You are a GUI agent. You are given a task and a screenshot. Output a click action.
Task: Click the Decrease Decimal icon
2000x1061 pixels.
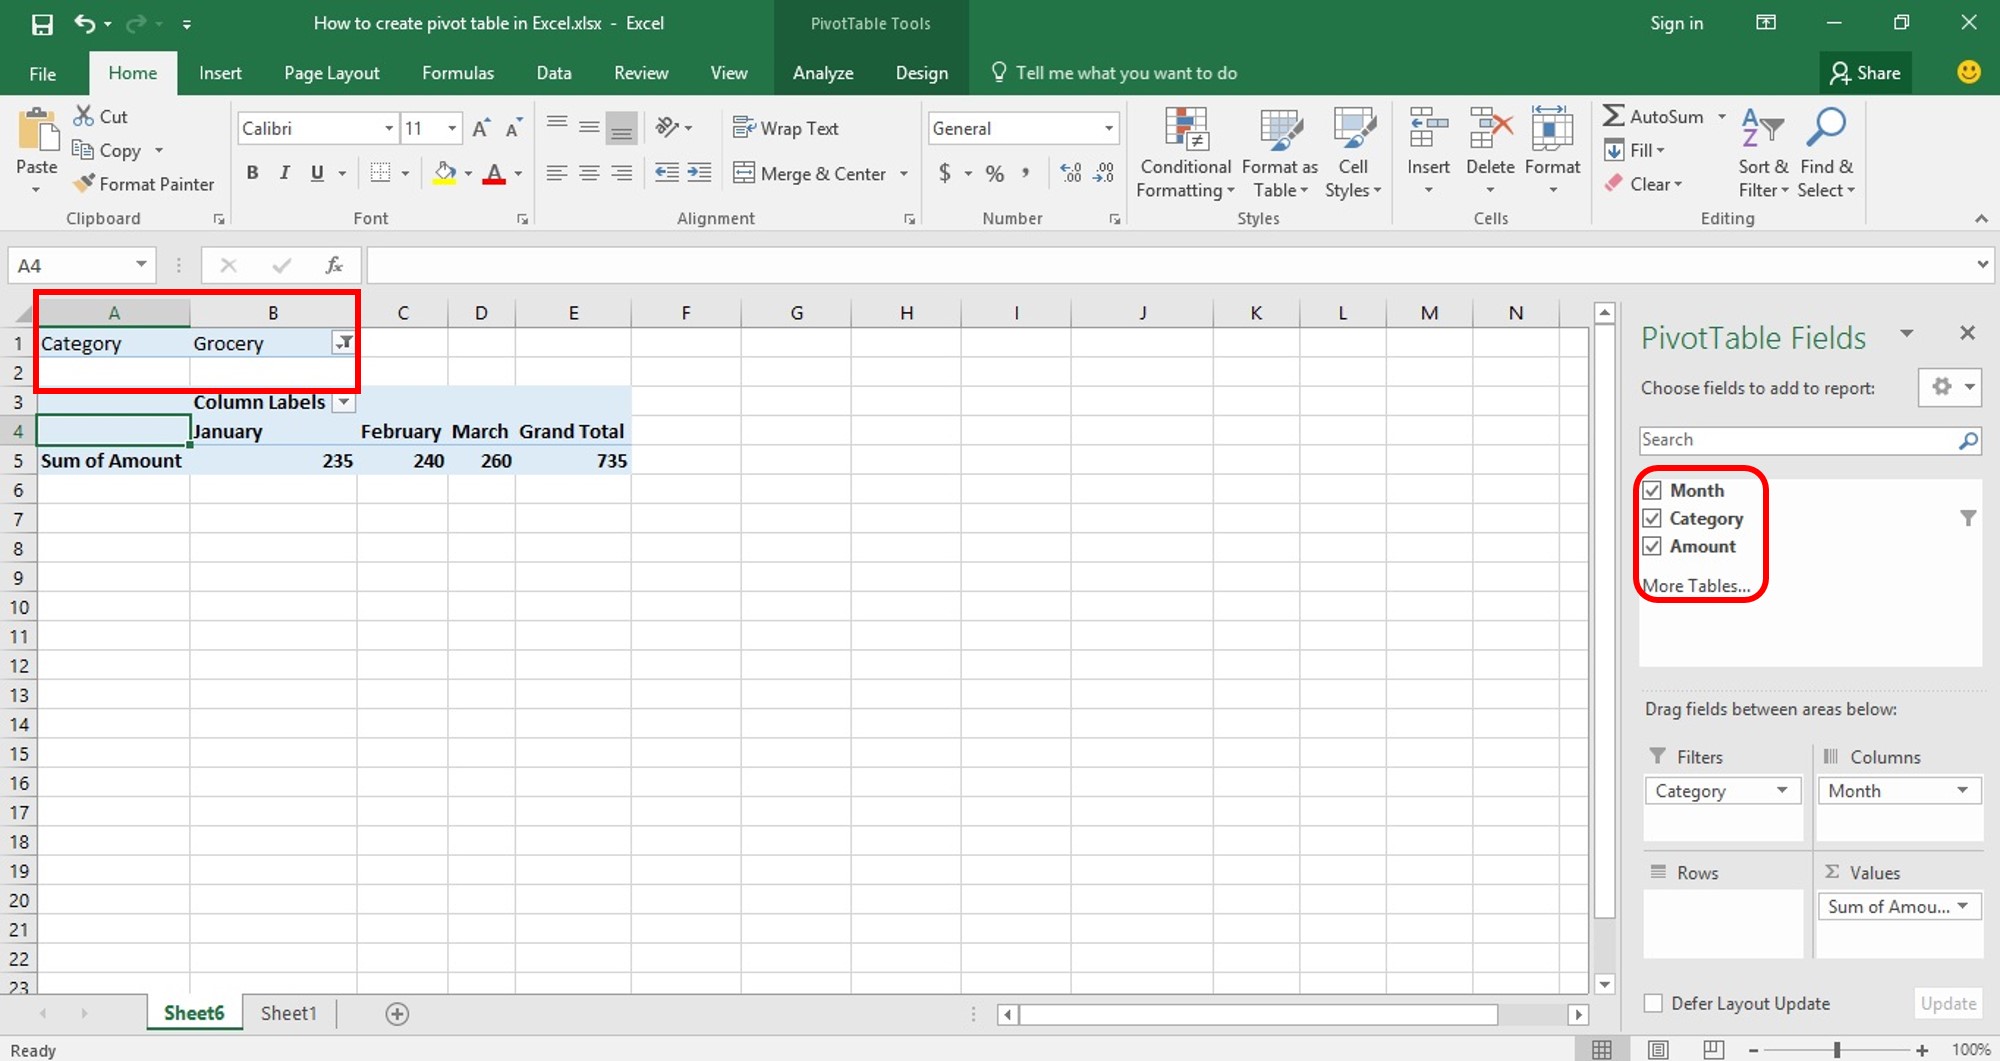pyautogui.click(x=1104, y=172)
